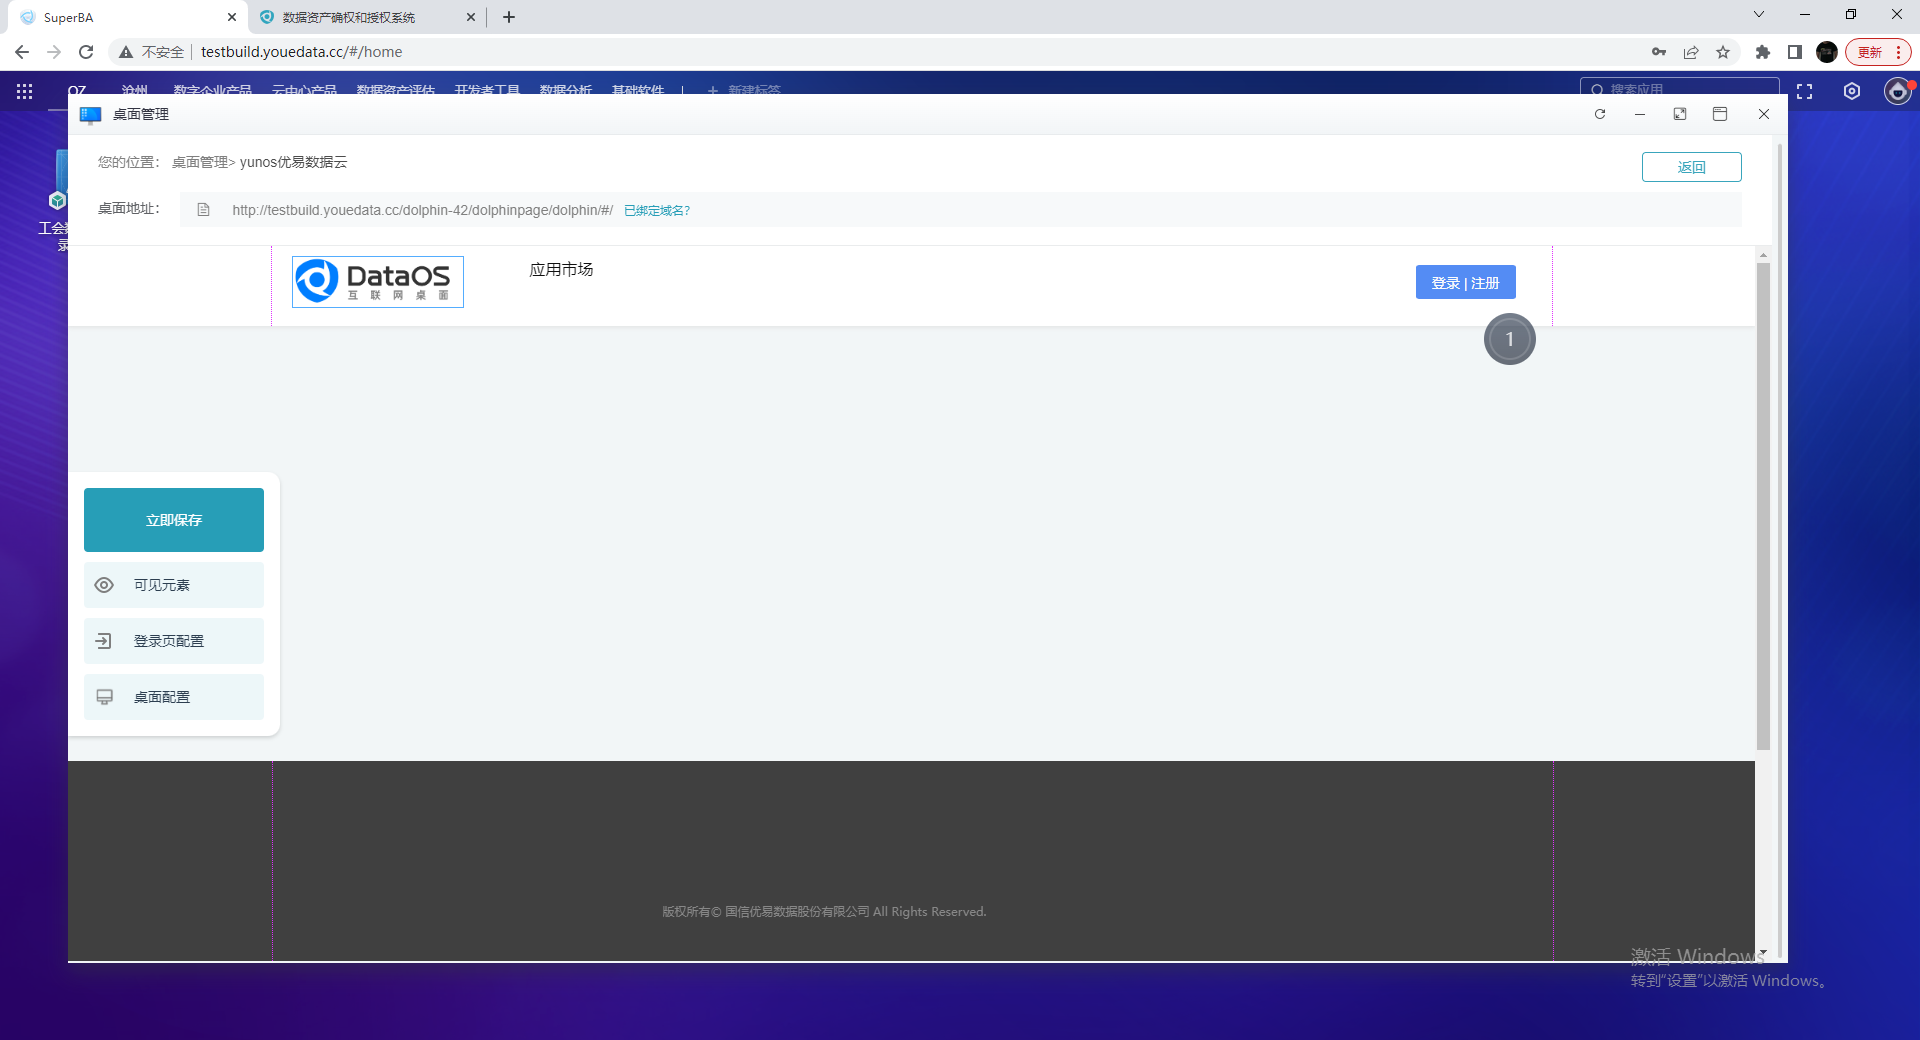Viewport: 1920px width, 1040px height.
Task: Click the preview vertical scrollbar thumb
Action: click(x=1763, y=506)
